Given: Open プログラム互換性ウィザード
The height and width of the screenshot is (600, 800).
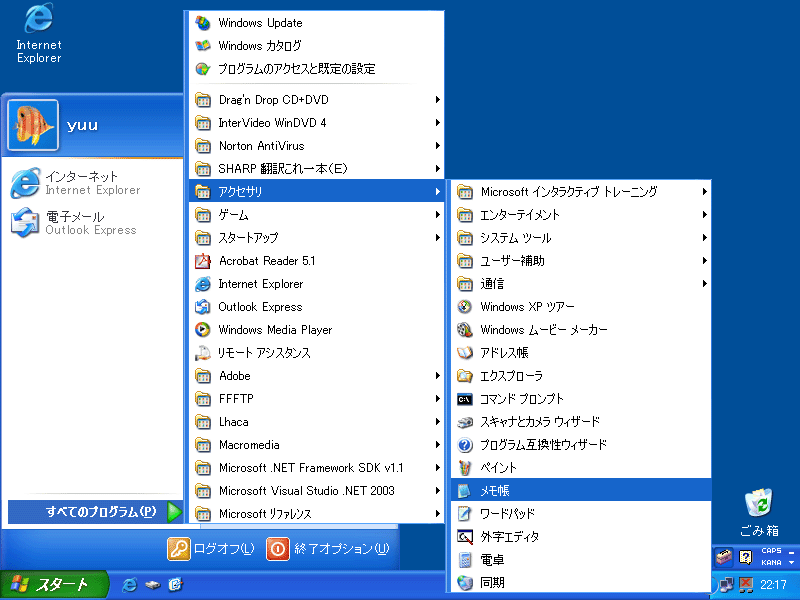Looking at the screenshot, I should pyautogui.click(x=581, y=445).
